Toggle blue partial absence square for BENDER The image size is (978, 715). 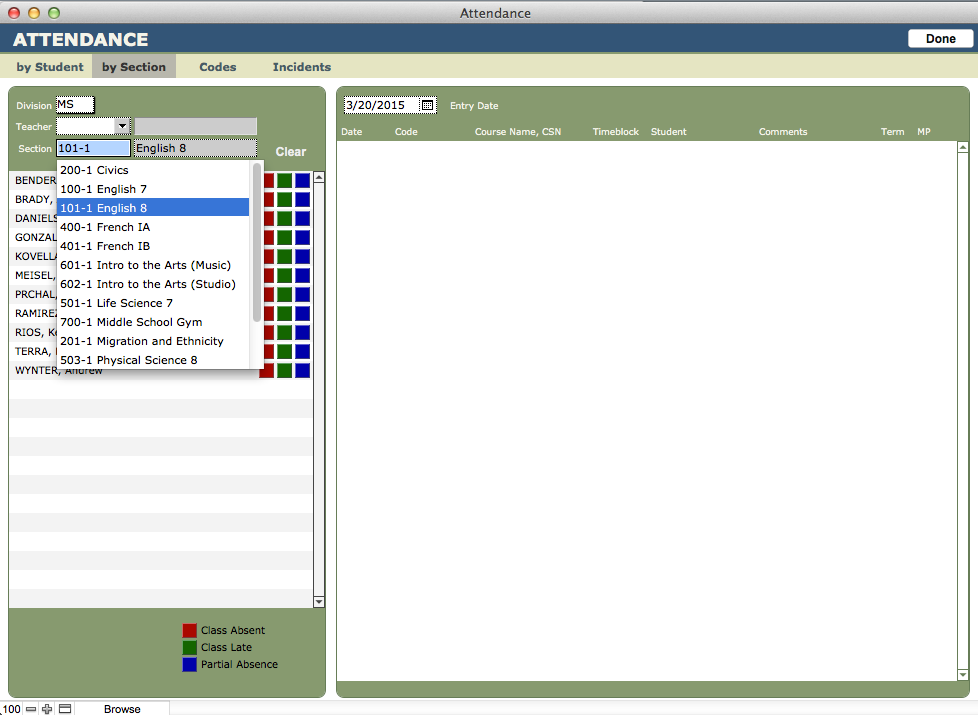(302, 181)
